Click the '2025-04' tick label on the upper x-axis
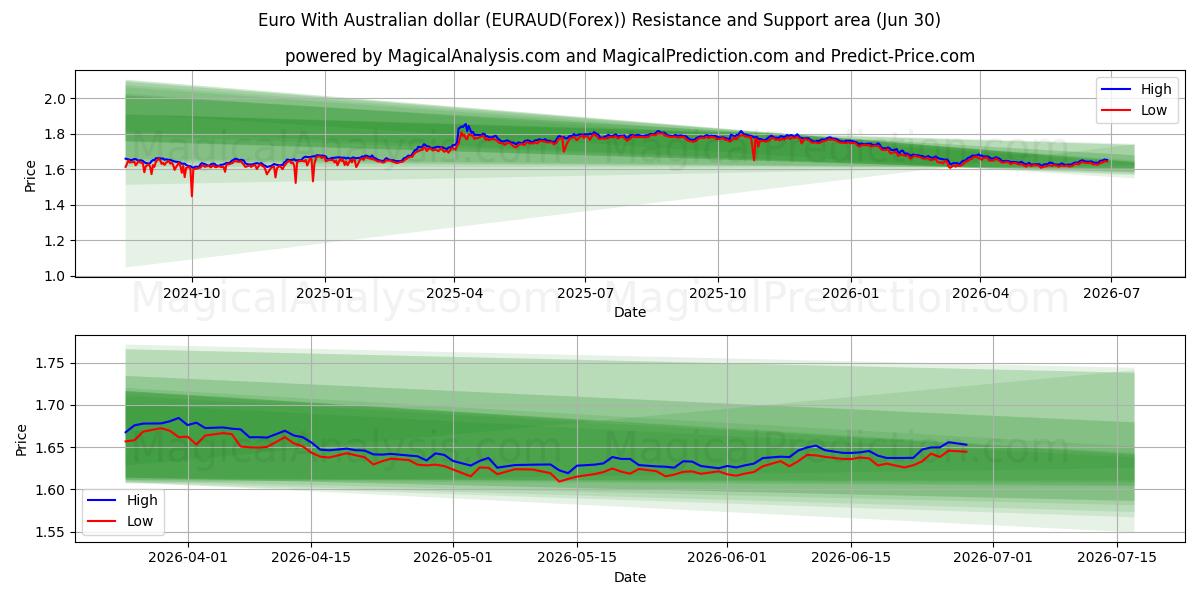This screenshot has height=600, width=1200. tap(454, 294)
